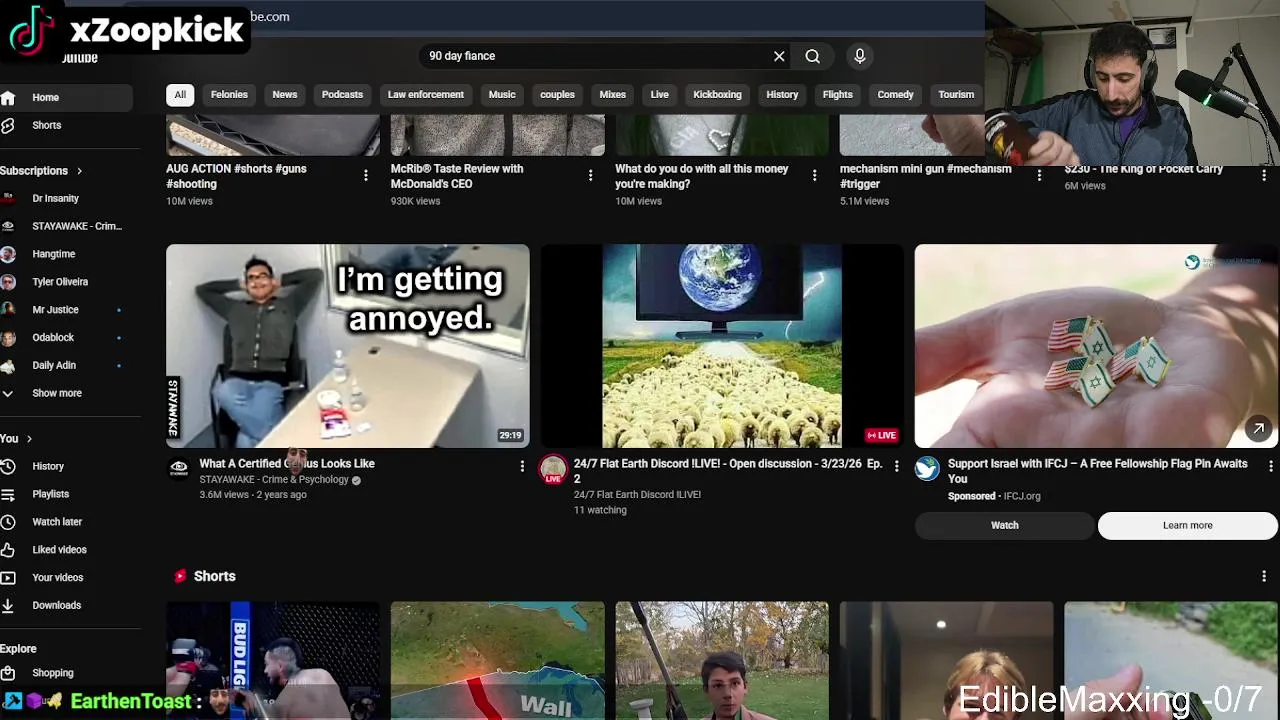Open Watch later clock icon
Viewport: 1280px width, 720px height.
[8, 522]
